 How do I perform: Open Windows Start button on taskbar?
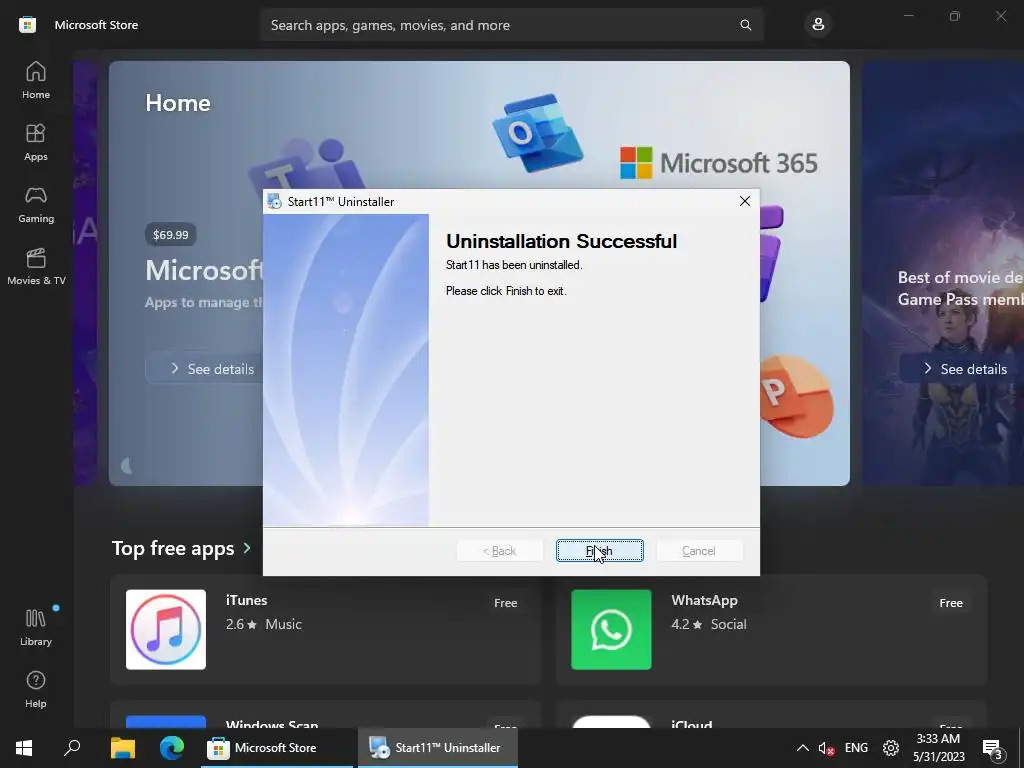(24, 748)
